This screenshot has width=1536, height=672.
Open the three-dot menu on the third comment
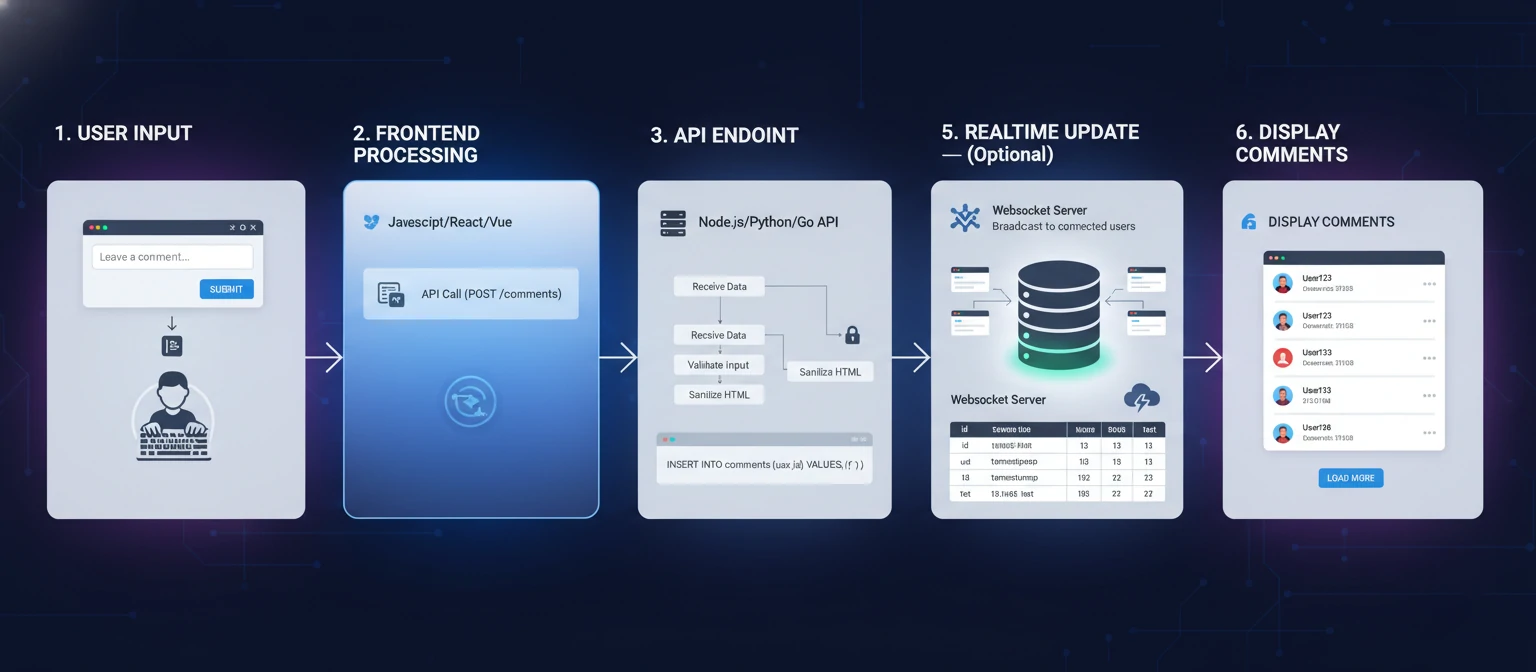1429,358
